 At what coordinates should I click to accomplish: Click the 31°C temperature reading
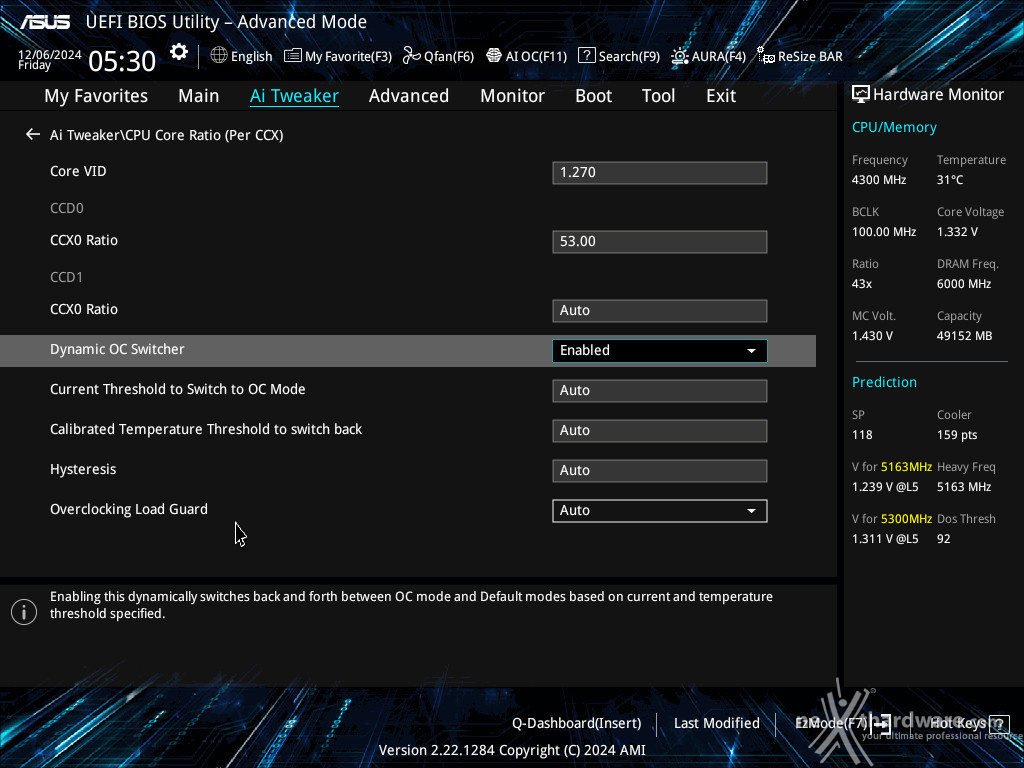[x=950, y=180]
